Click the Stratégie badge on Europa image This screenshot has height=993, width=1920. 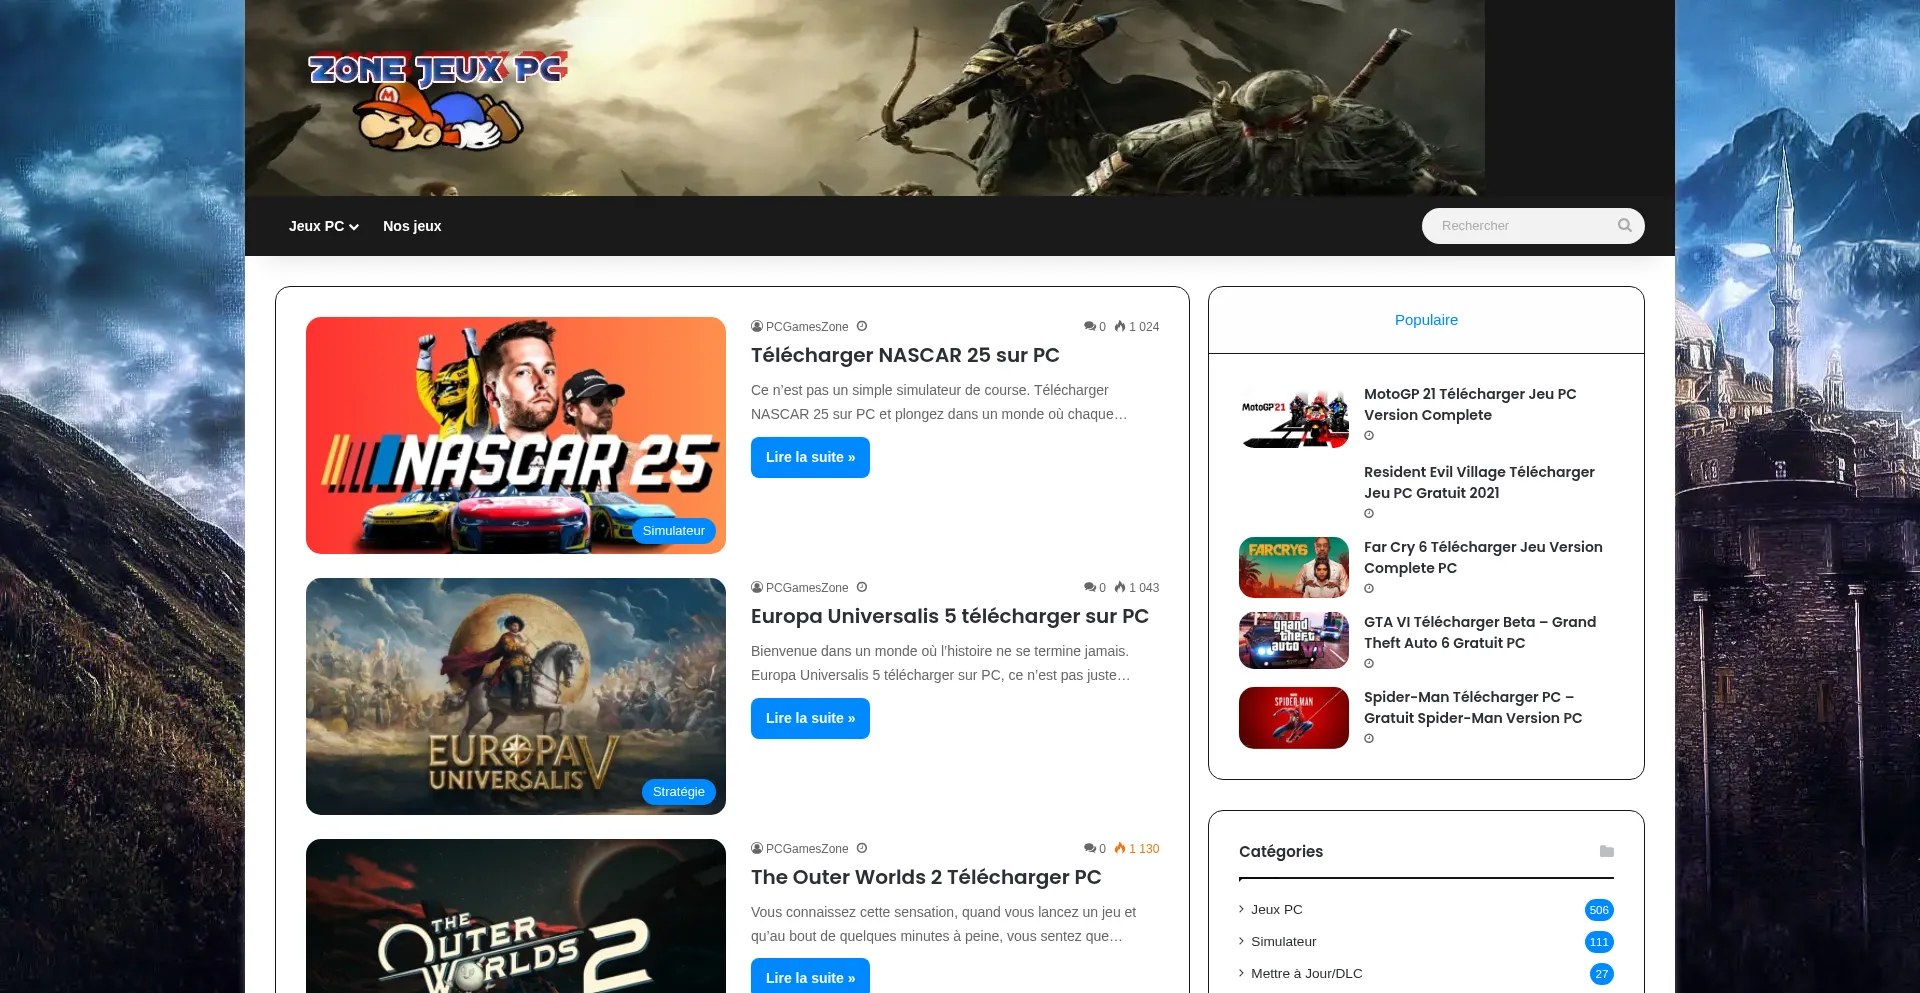tap(678, 792)
